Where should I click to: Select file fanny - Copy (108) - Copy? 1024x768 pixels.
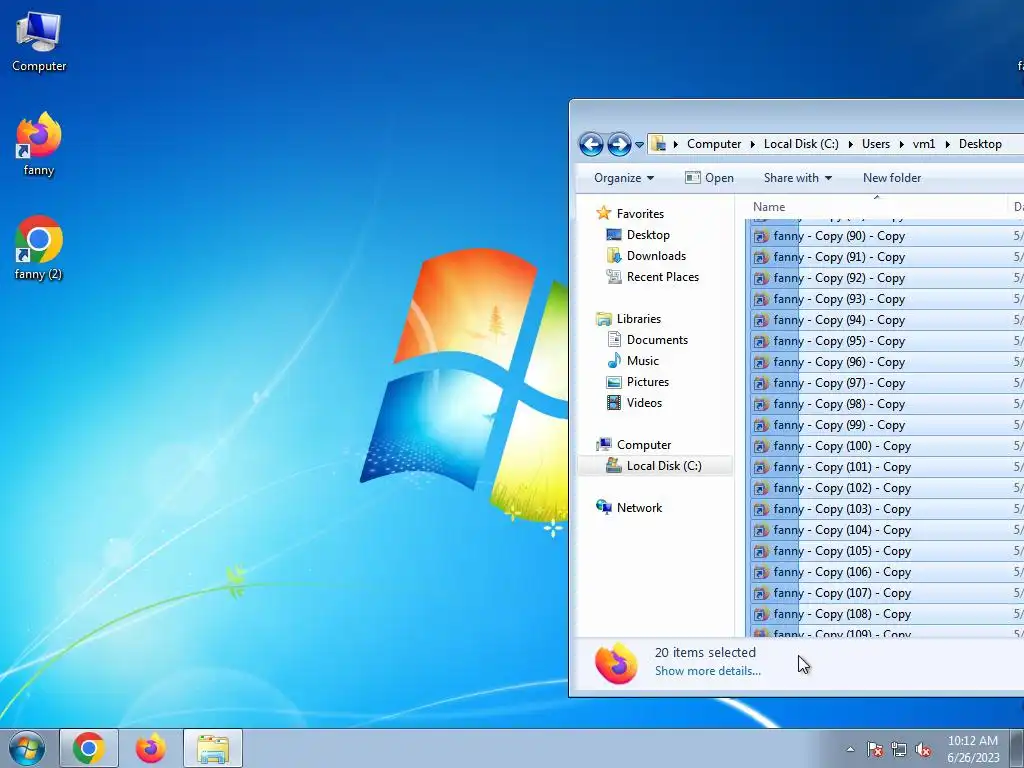887,614
